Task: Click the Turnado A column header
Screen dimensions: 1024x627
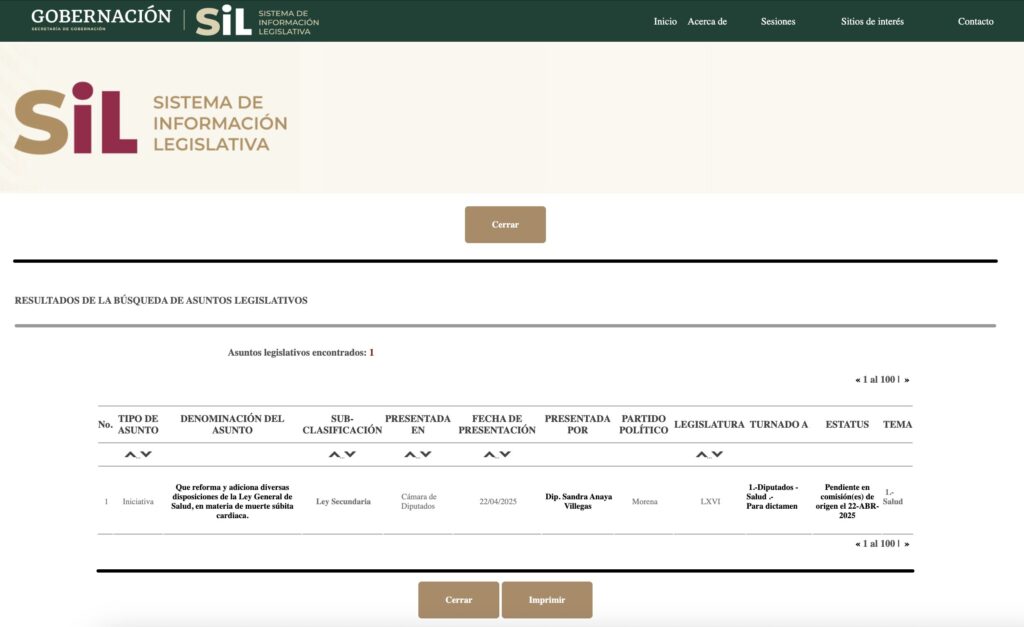Action: tap(778, 425)
